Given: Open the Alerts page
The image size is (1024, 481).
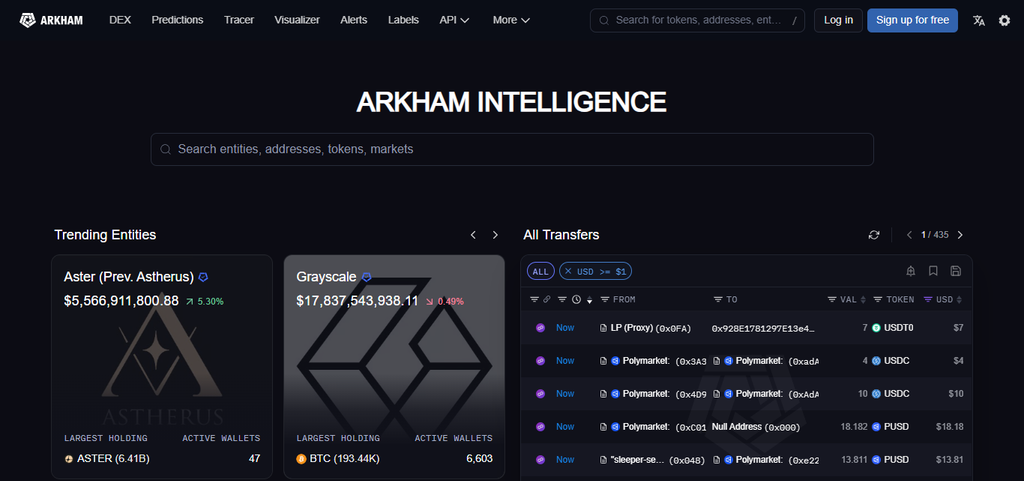Looking at the screenshot, I should 354,20.
